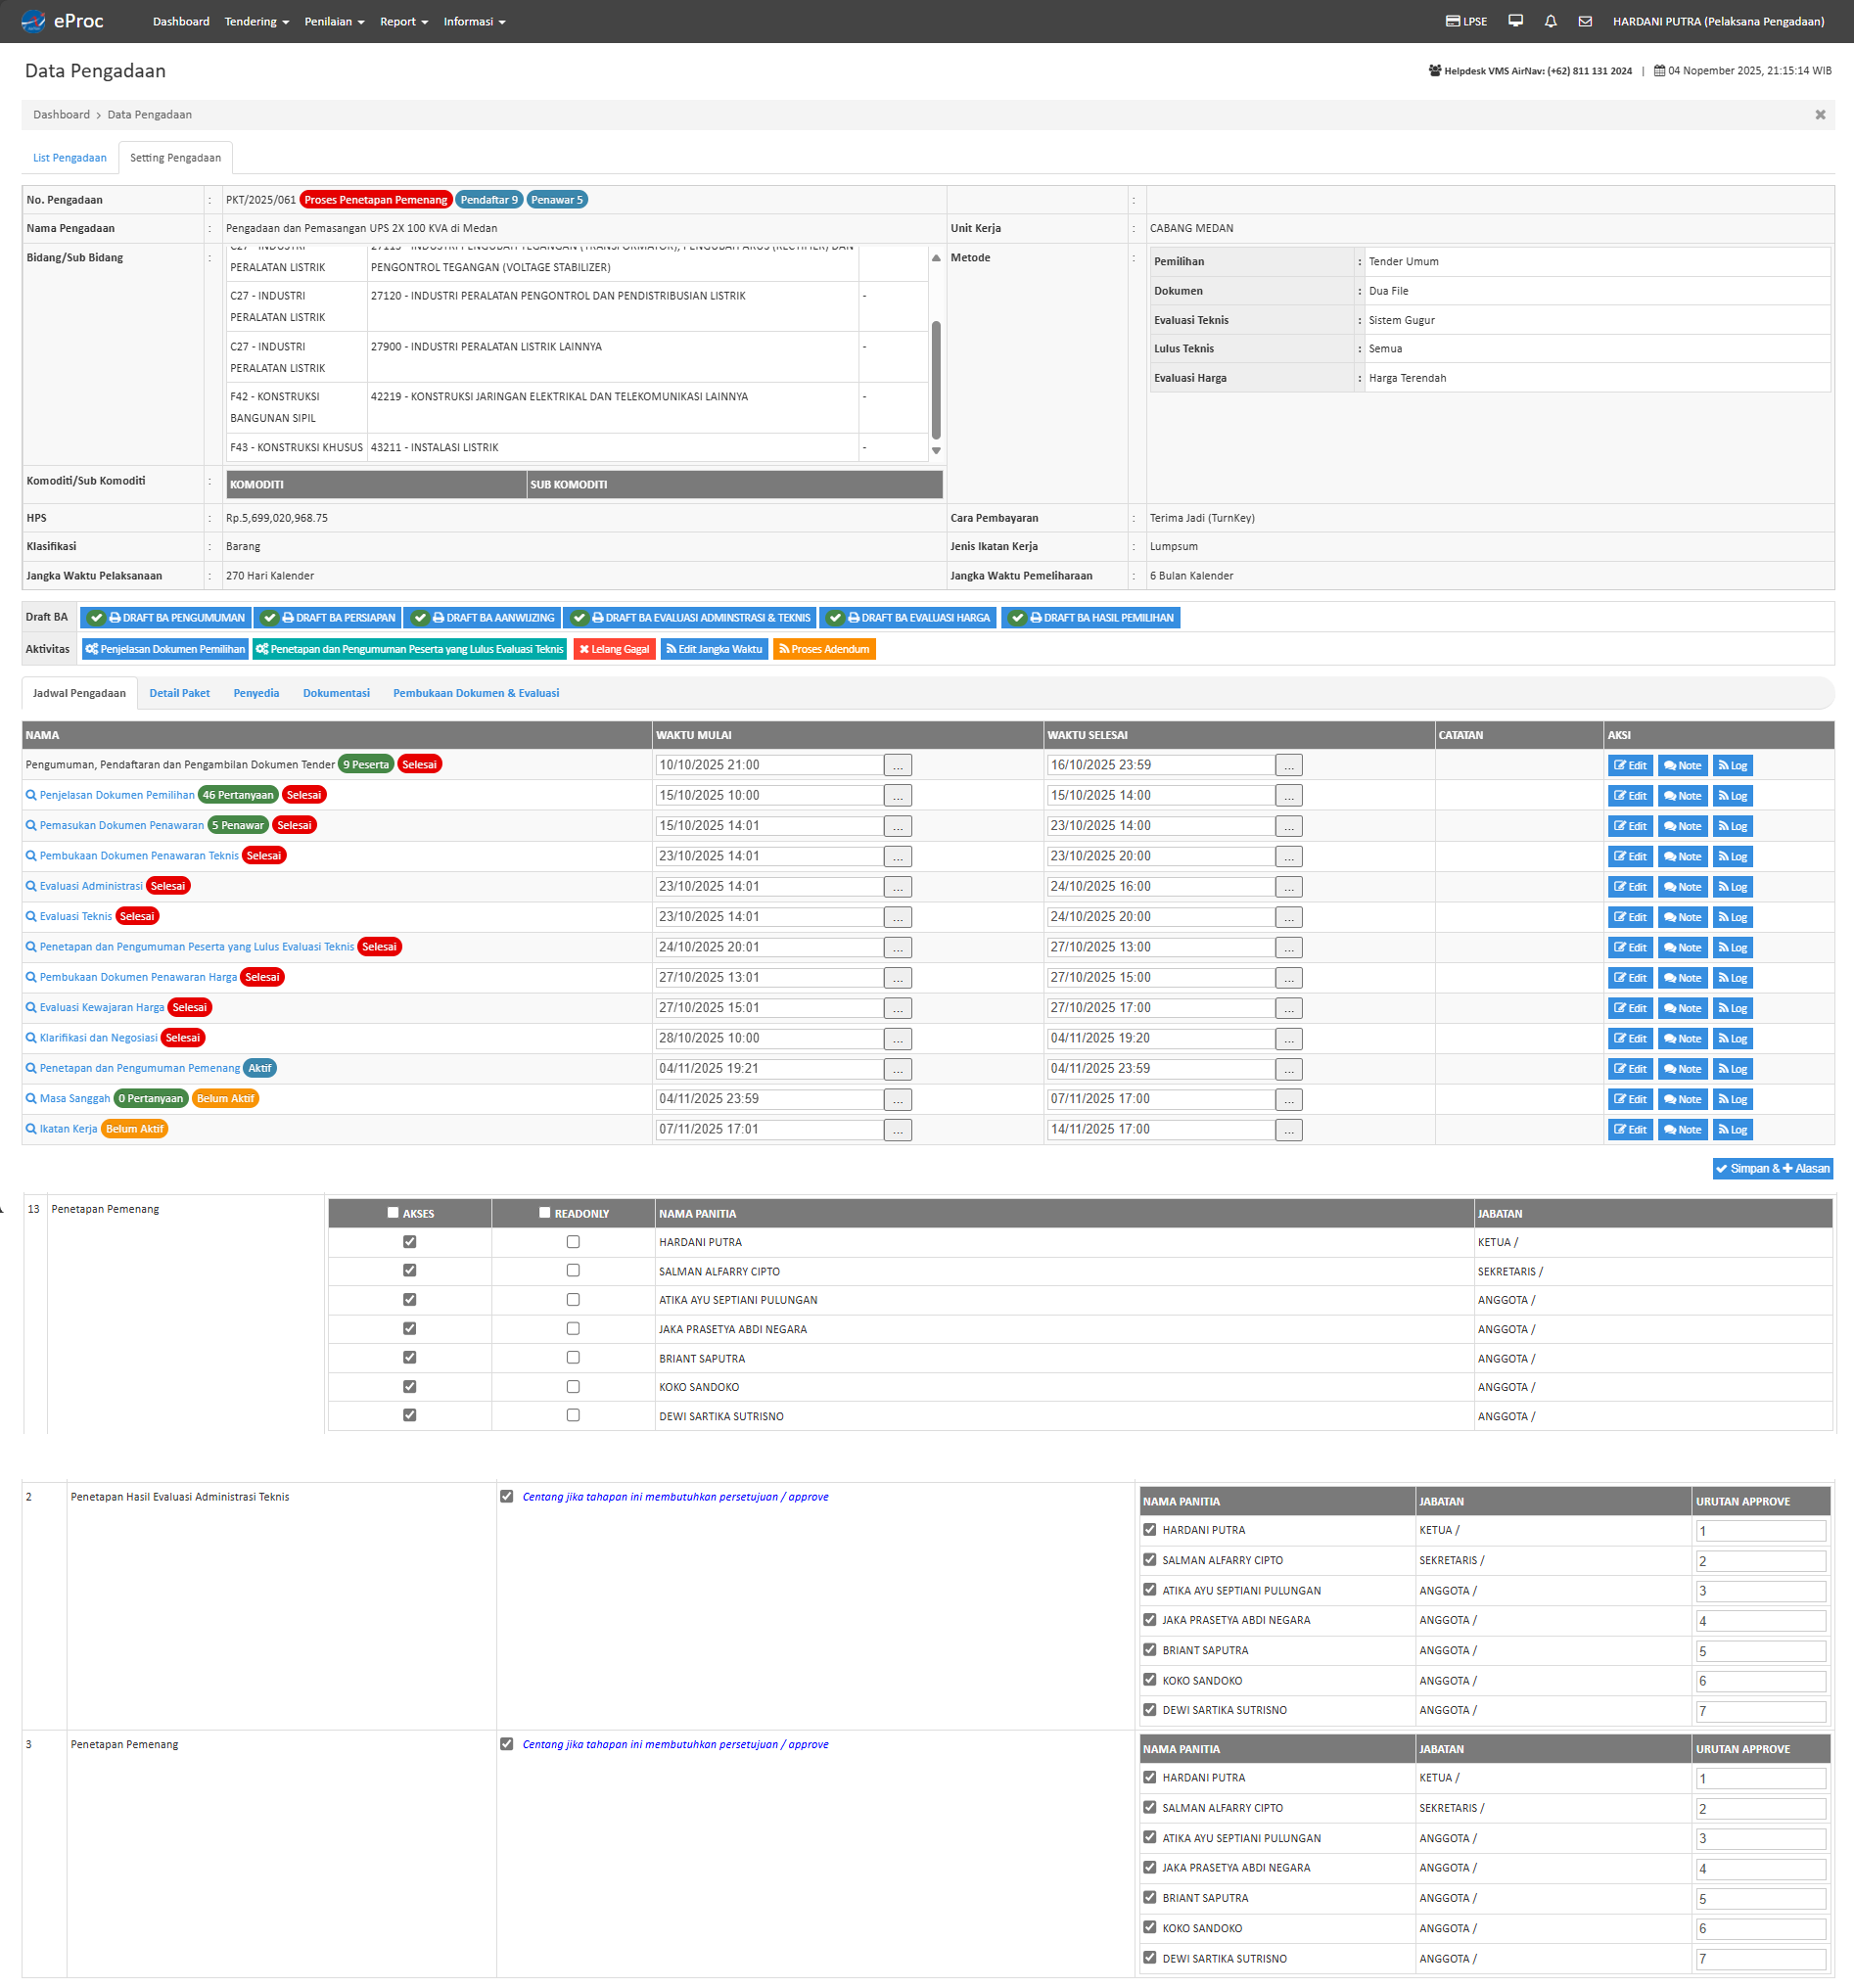Screen dimensions: 1854x1988
Task: Uncheck AKSES for KOKO SANDOKO in section 13
Action: [x=409, y=1387]
